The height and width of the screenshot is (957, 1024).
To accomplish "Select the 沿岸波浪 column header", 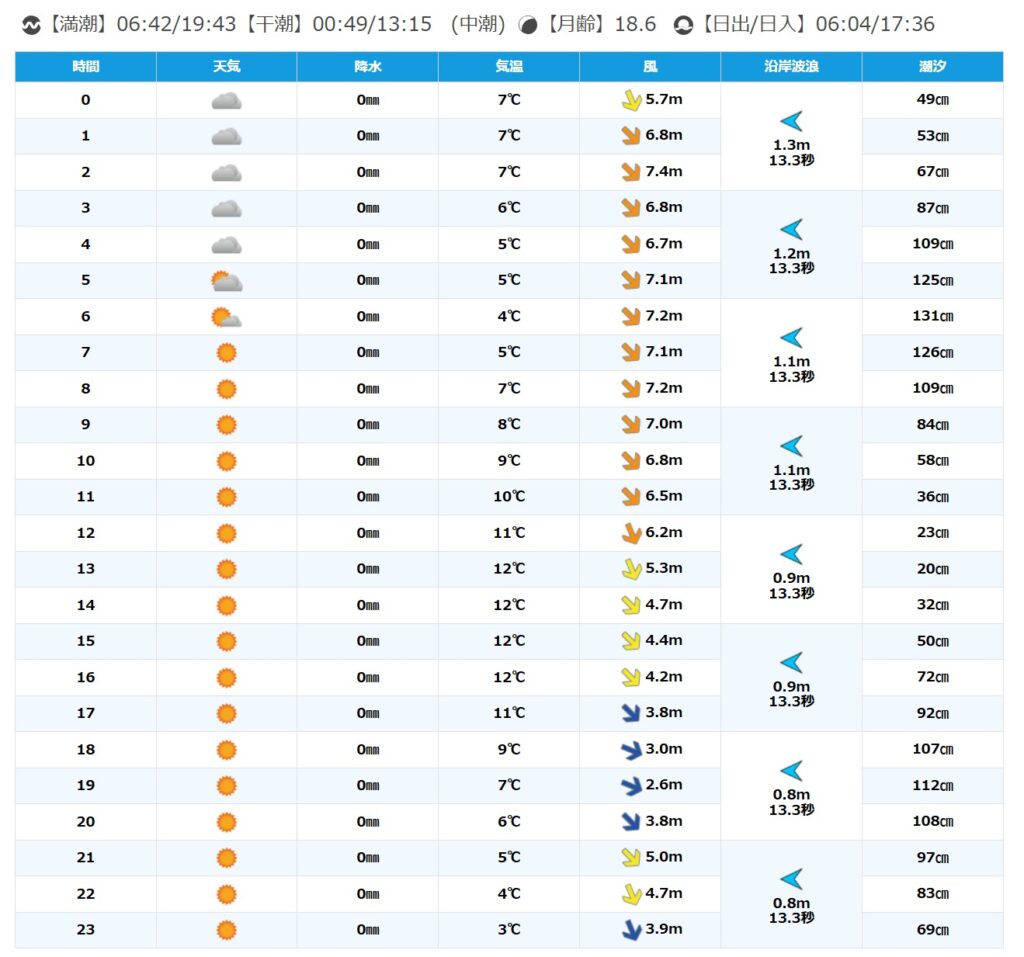I will [x=791, y=67].
